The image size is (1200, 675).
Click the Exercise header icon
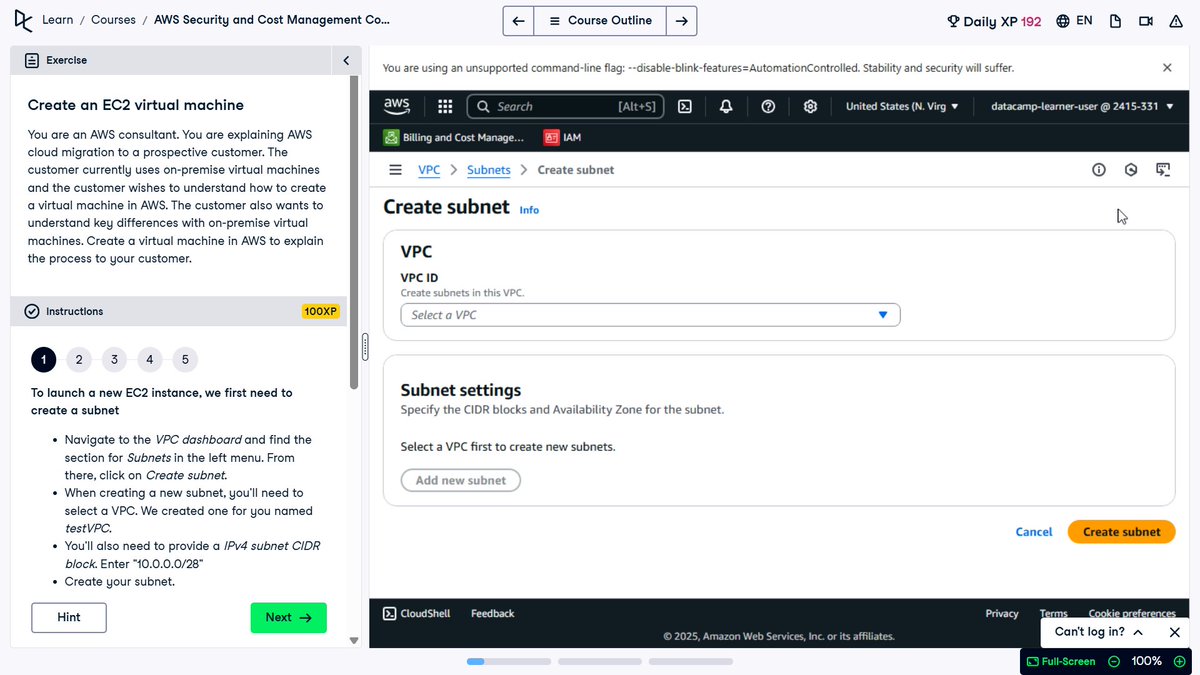(x=32, y=61)
